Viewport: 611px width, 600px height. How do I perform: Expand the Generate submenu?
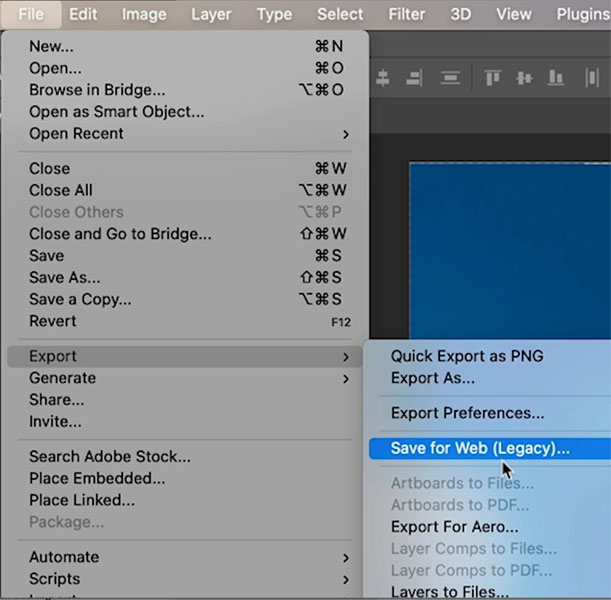185,378
